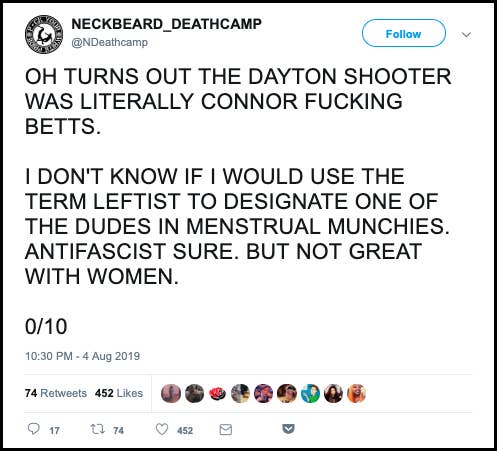Open the green-shirt liker avatar

(310, 393)
